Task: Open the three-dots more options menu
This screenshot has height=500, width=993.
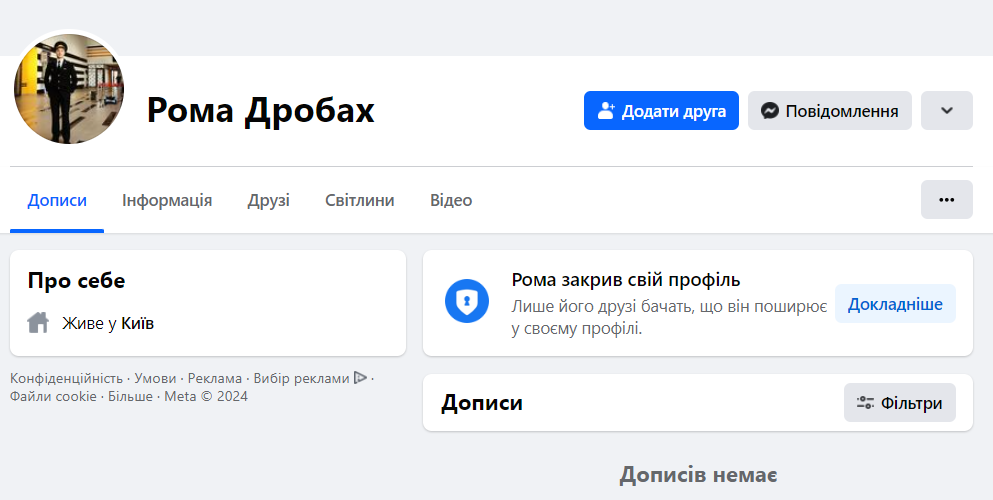Action: click(946, 200)
